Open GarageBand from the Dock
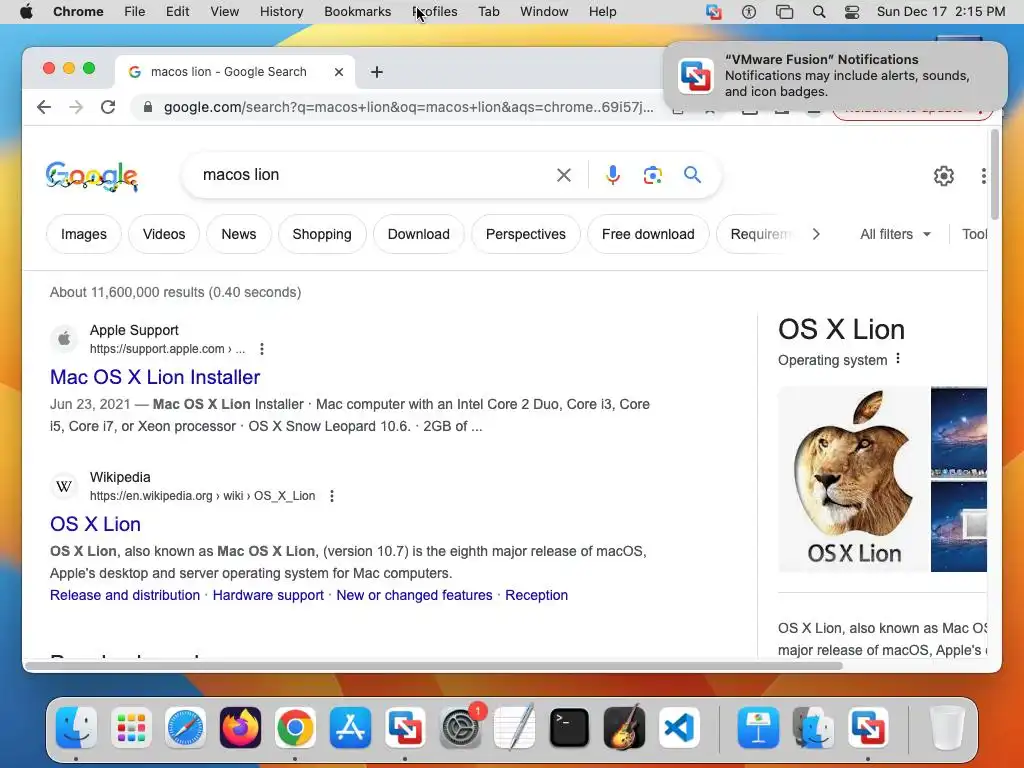Viewport: 1024px width, 768px height. click(x=624, y=728)
